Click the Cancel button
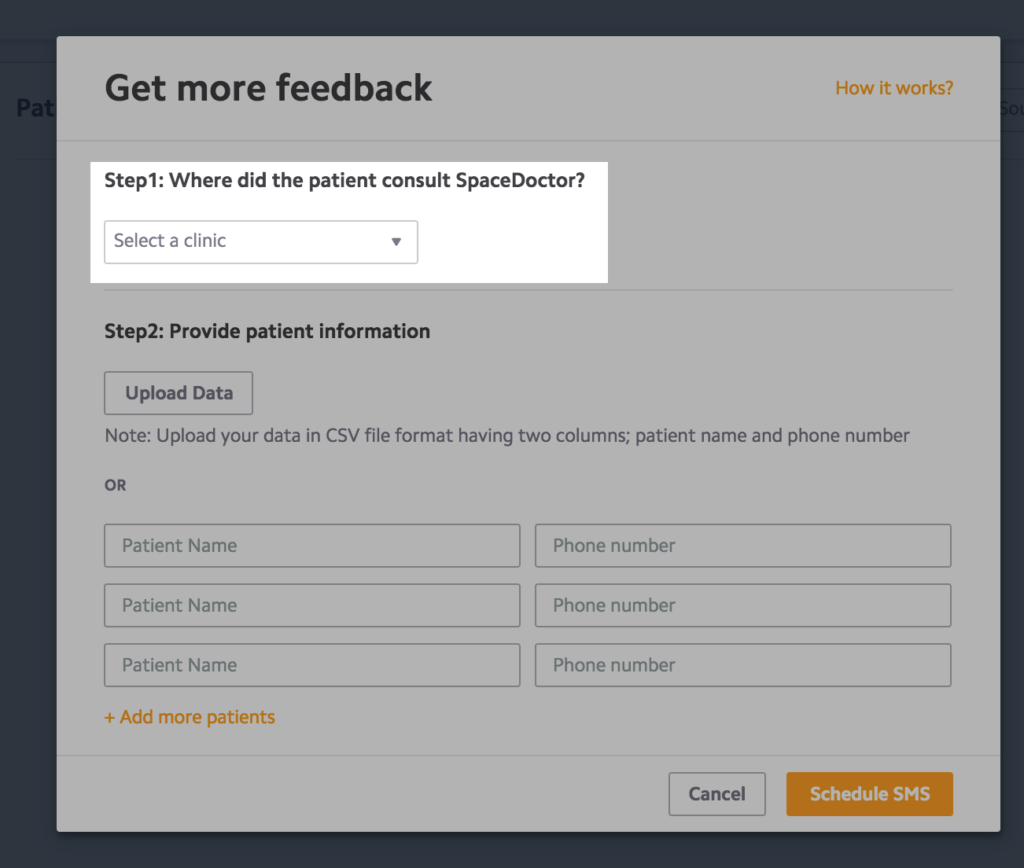The height and width of the screenshot is (868, 1024). [x=716, y=793]
